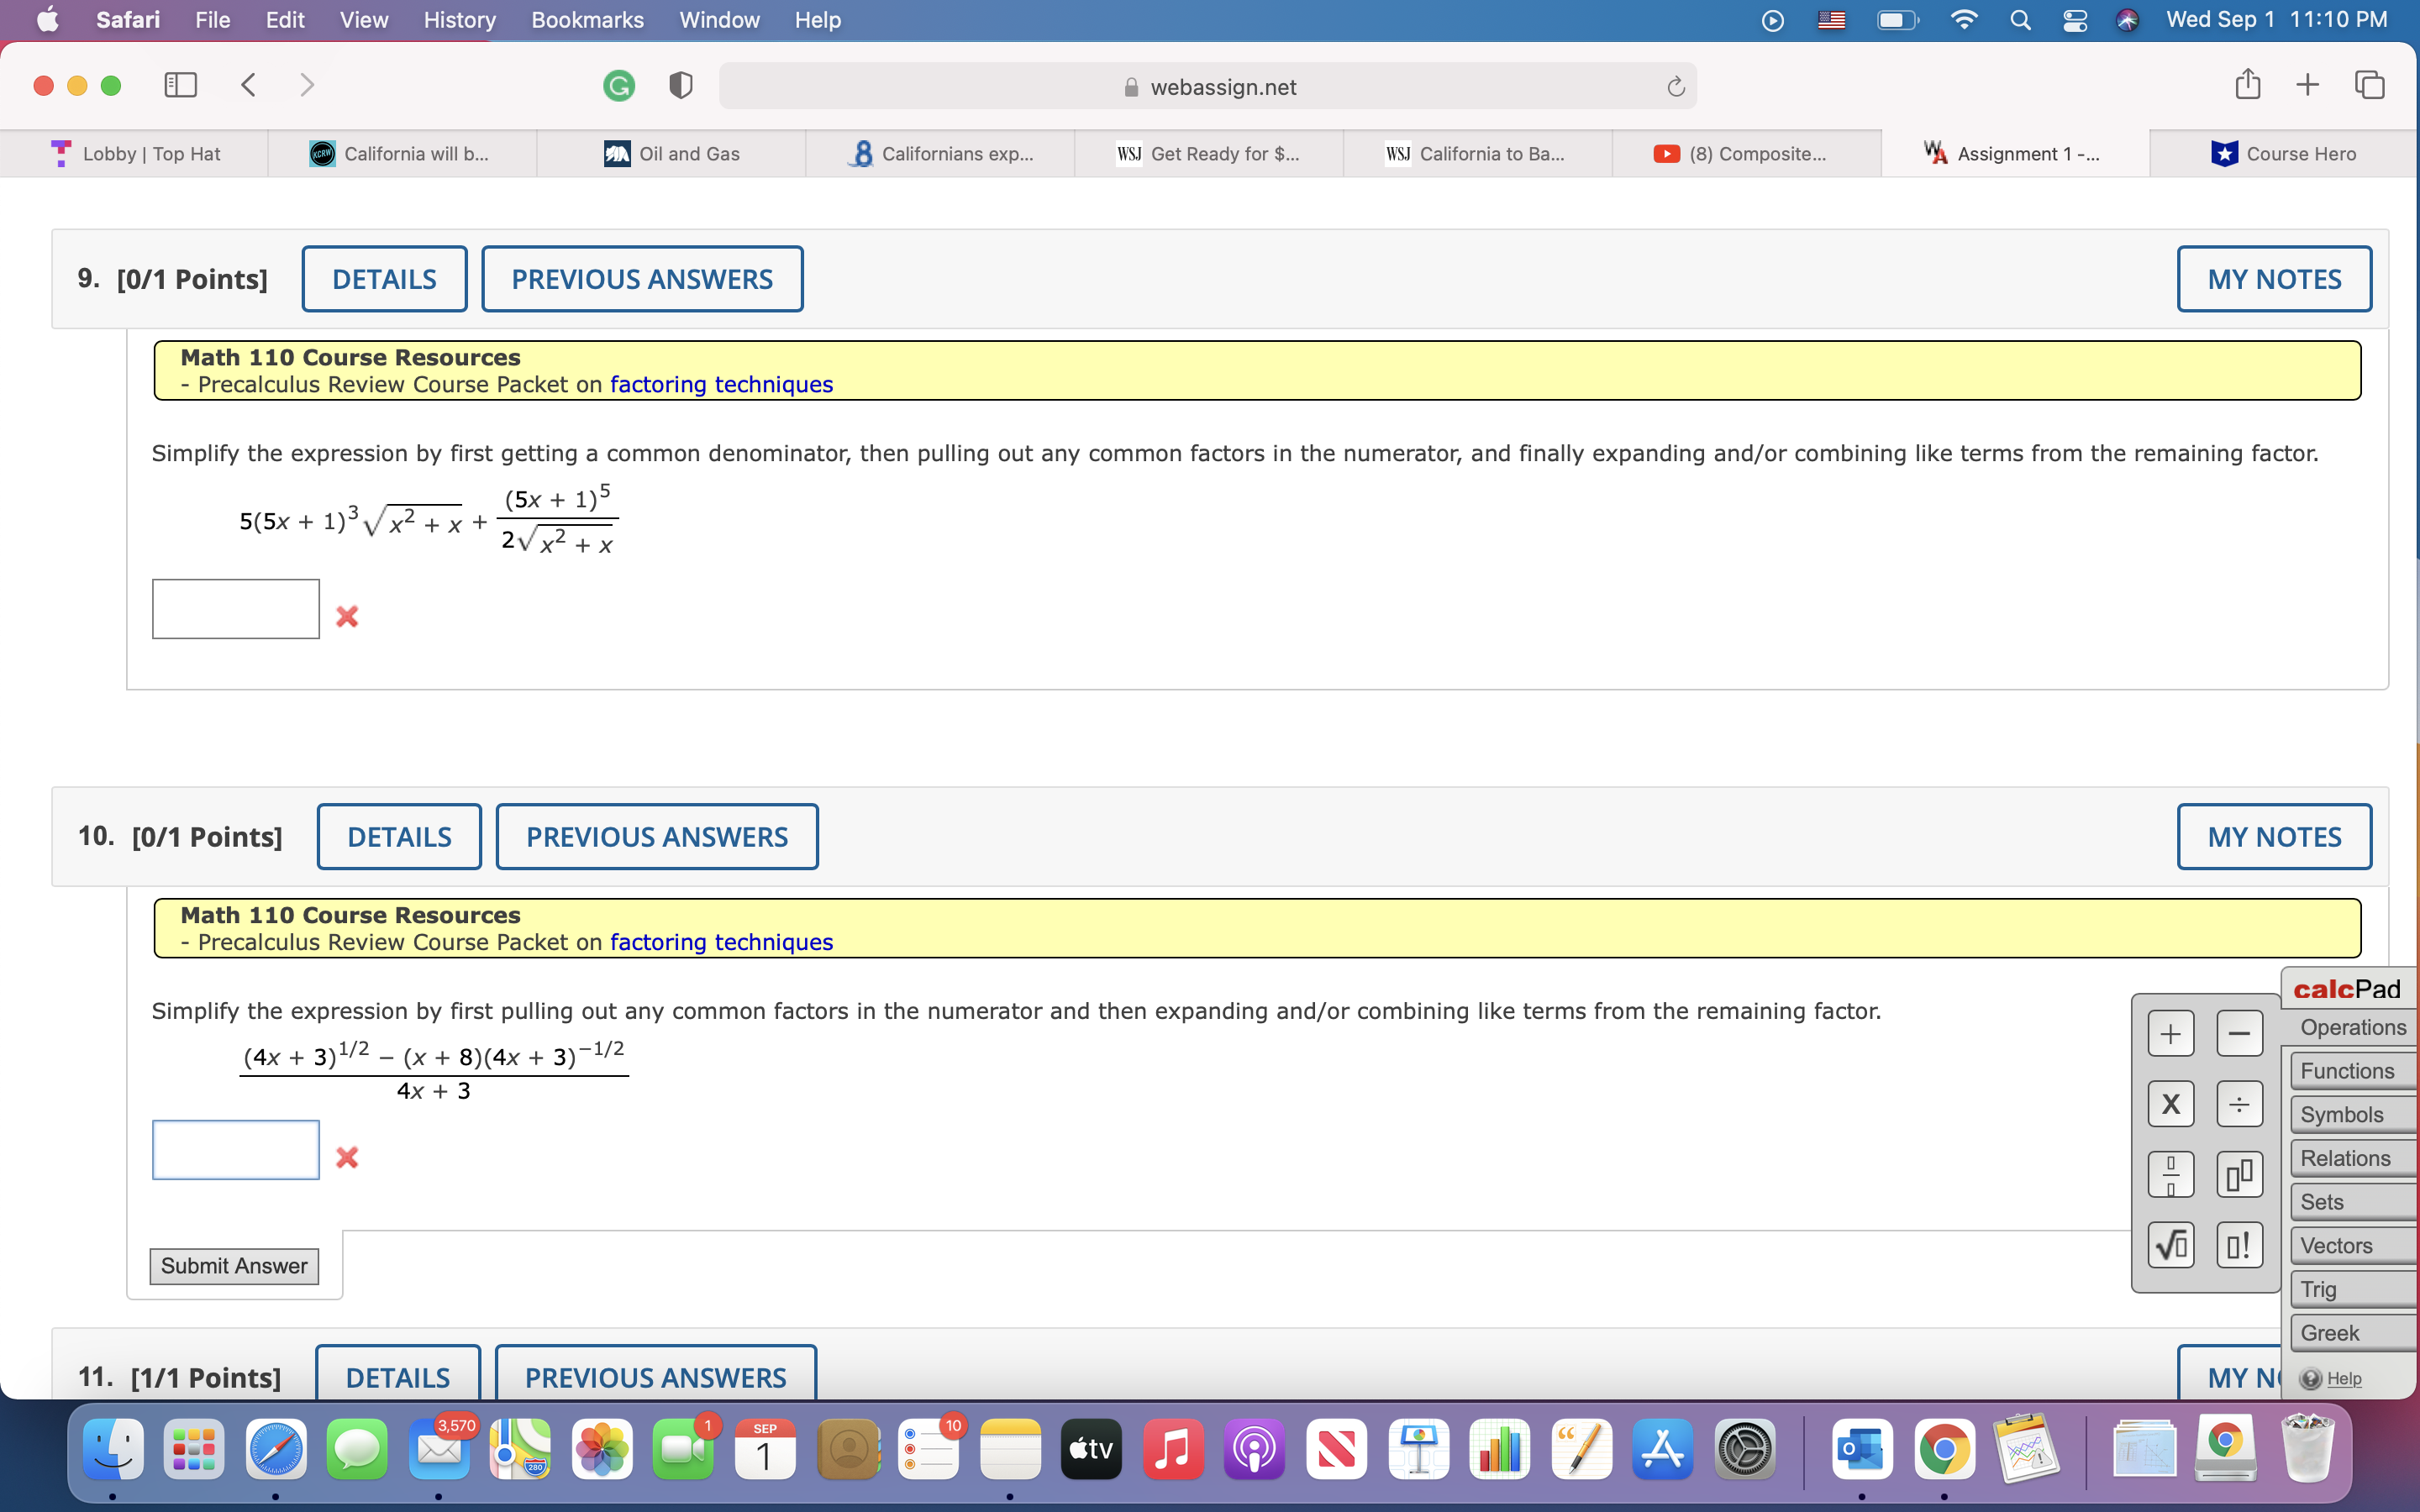Insert a square root from calcPad
The height and width of the screenshot is (1512, 2420).
point(2170,1245)
